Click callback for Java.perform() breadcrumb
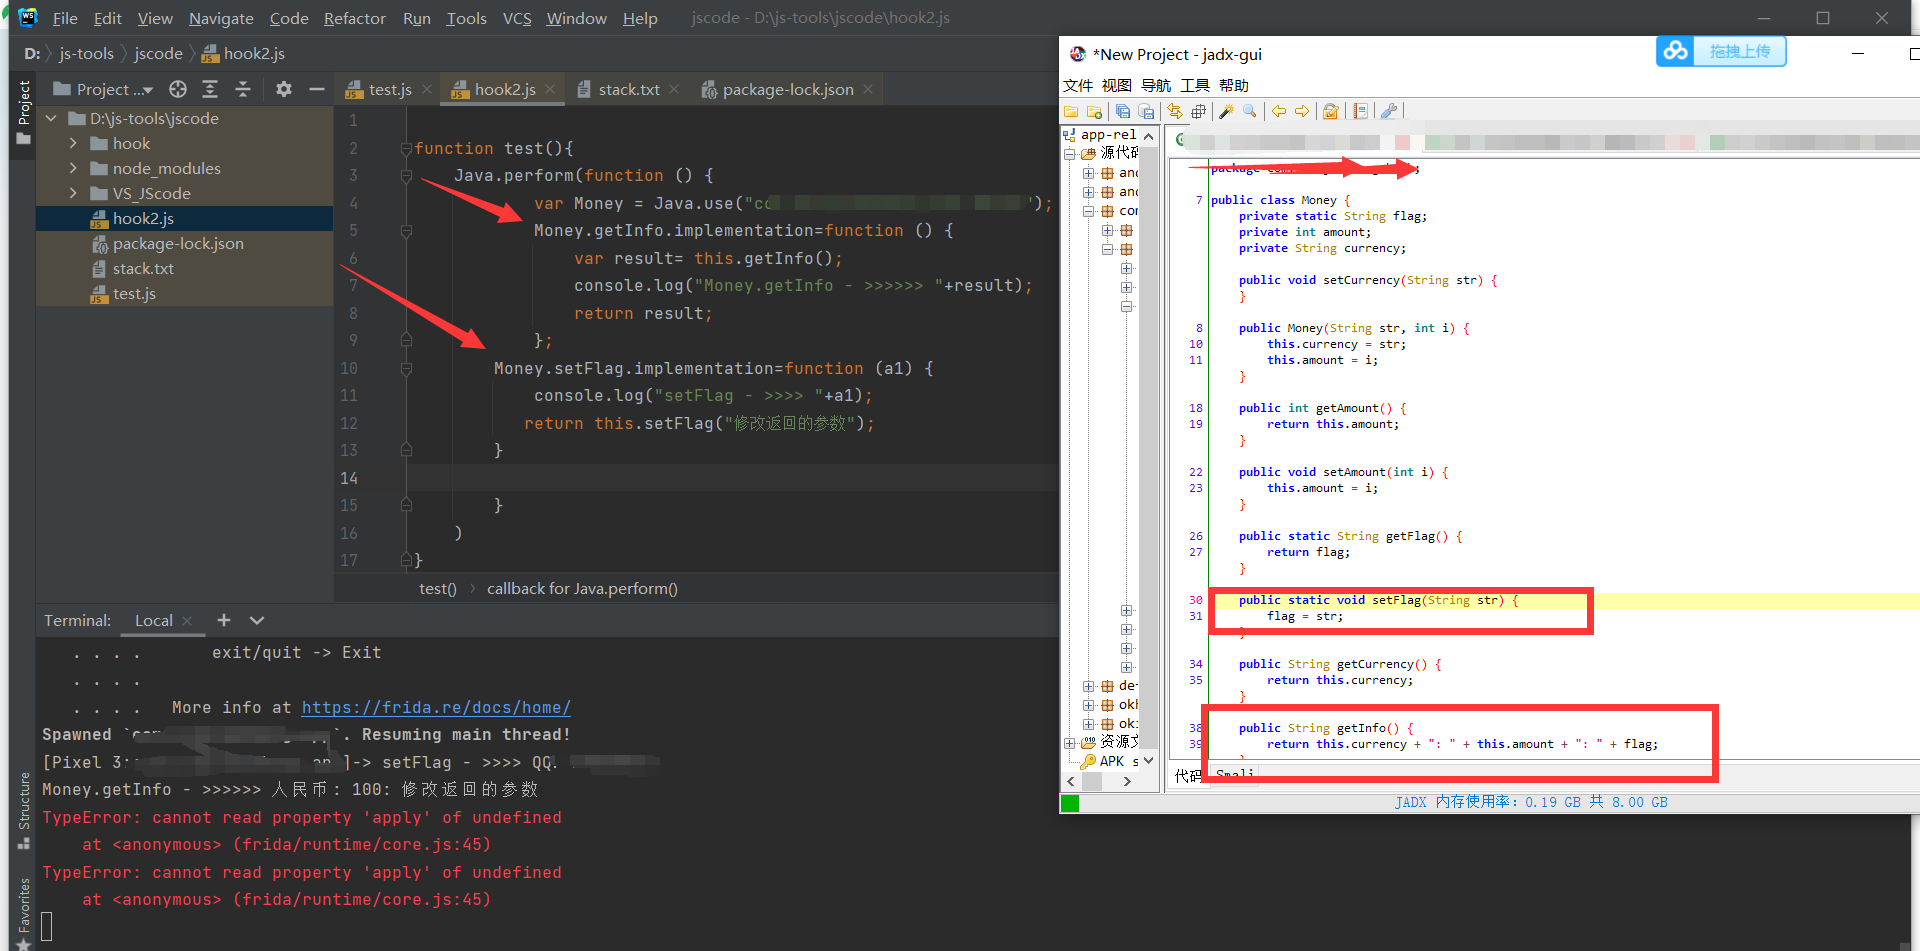This screenshot has width=1920, height=951. click(582, 588)
